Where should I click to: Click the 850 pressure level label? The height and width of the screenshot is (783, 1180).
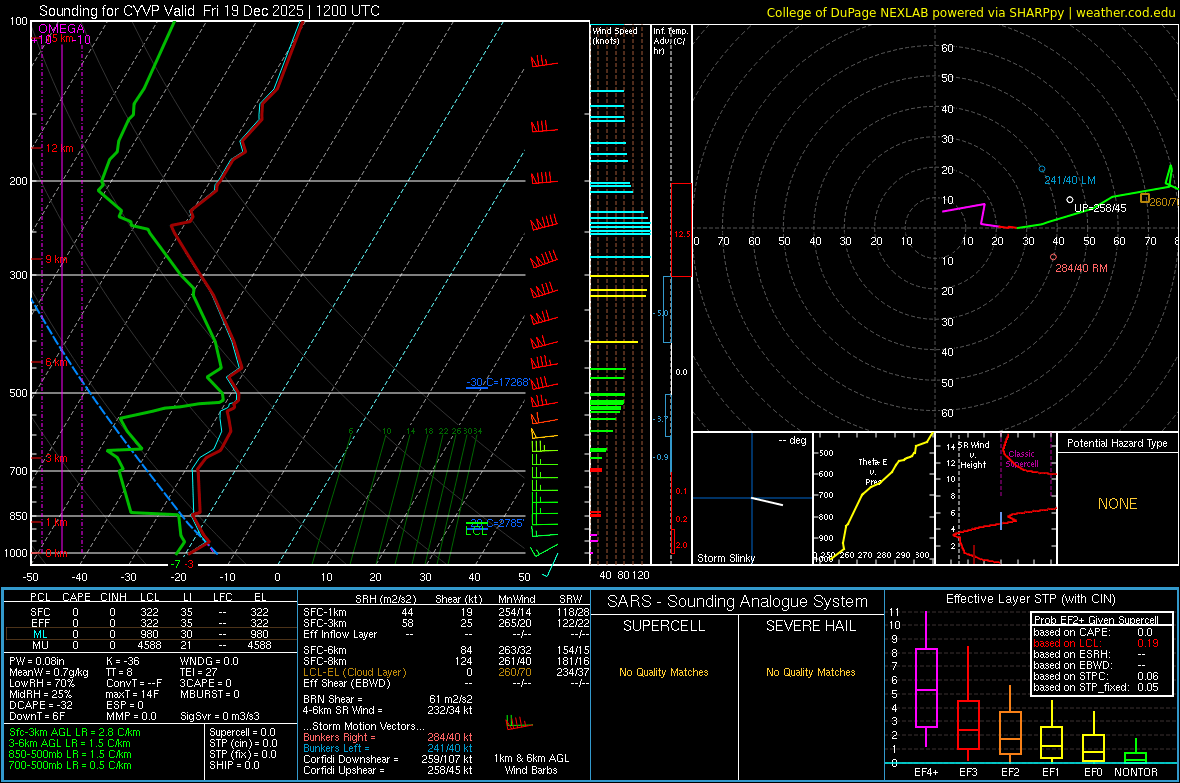pos(18,516)
